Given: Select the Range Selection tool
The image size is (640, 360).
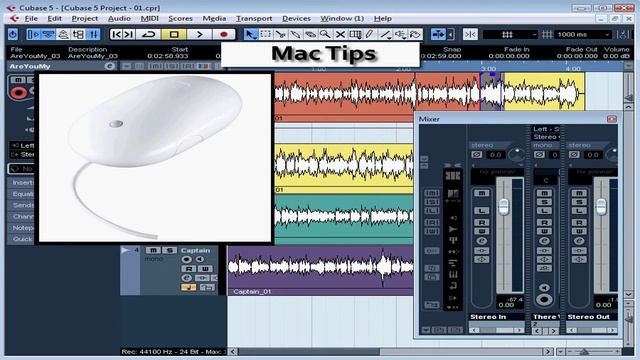Looking at the screenshot, I should pyautogui.click(x=265, y=34).
